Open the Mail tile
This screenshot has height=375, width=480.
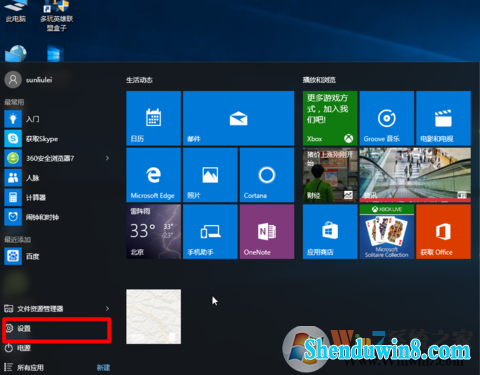239,118
